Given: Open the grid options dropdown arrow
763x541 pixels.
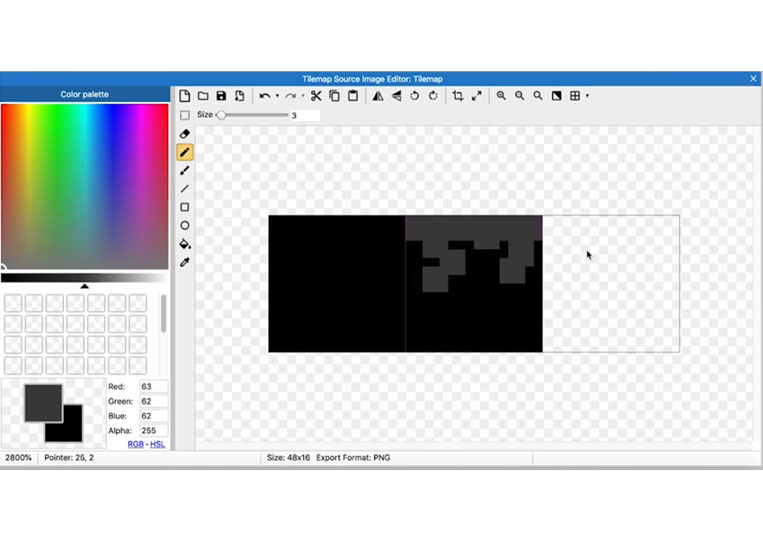Looking at the screenshot, I should (x=587, y=96).
